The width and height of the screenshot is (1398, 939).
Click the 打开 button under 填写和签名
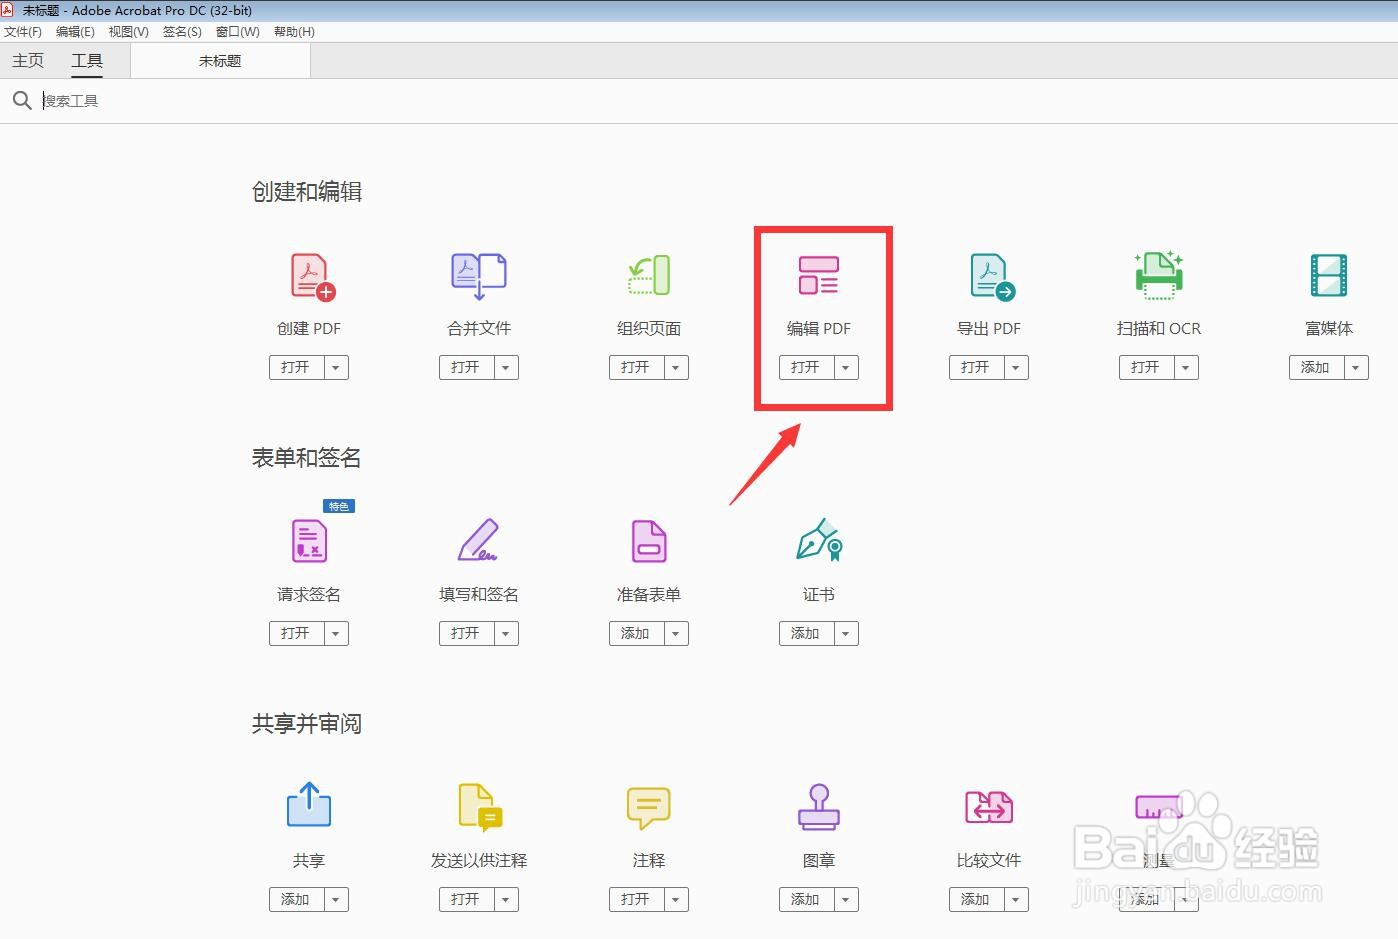466,633
